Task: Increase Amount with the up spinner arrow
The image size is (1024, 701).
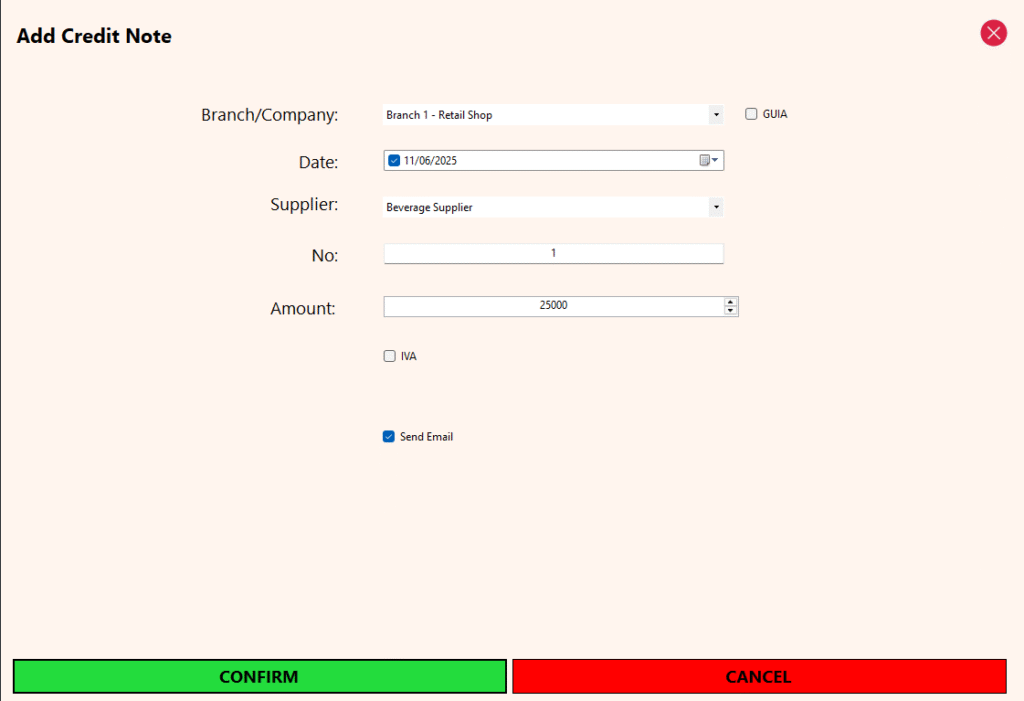Action: [730, 302]
